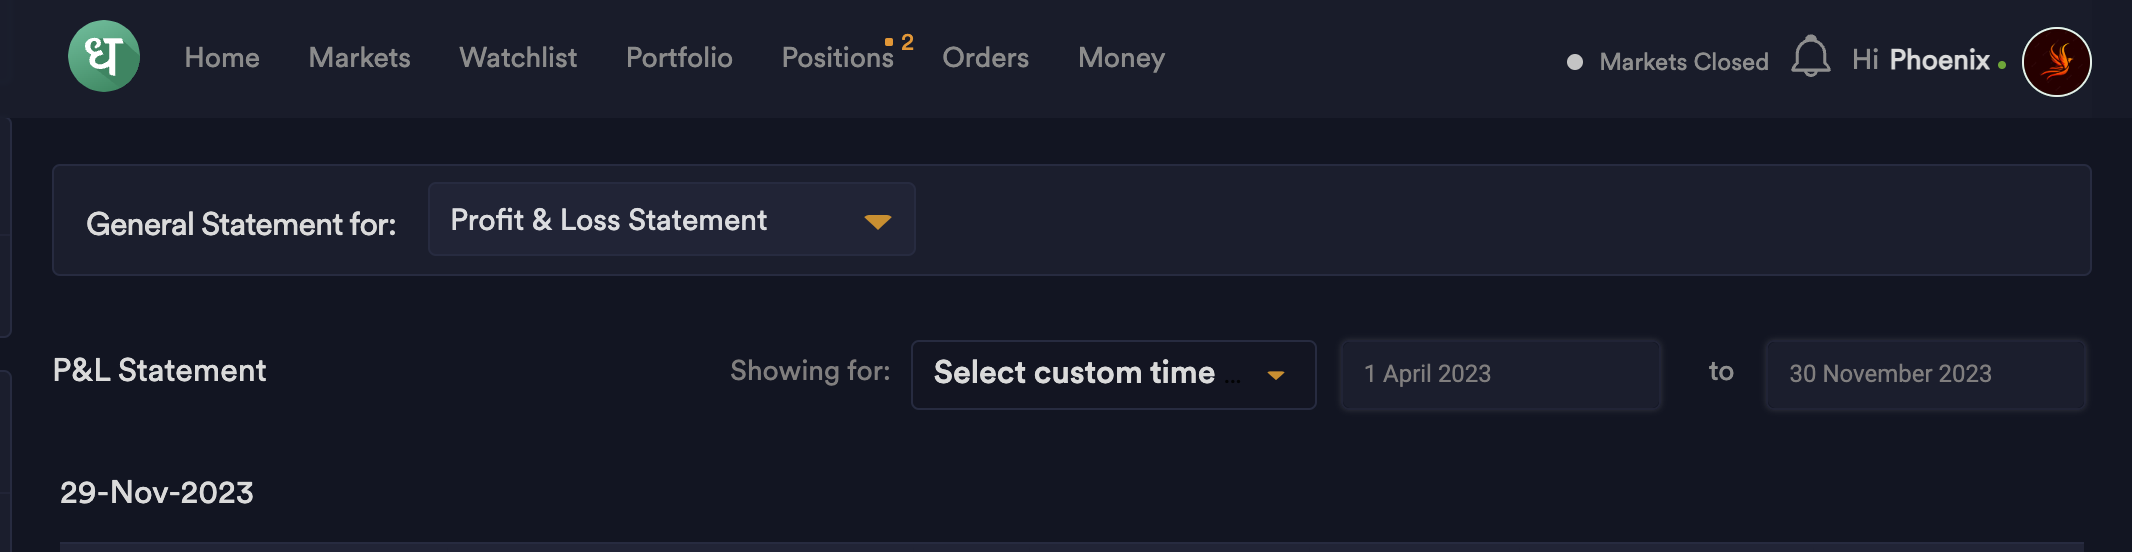The height and width of the screenshot is (552, 2132).
Task: Click the orange caret in time selector
Action: 1275,376
